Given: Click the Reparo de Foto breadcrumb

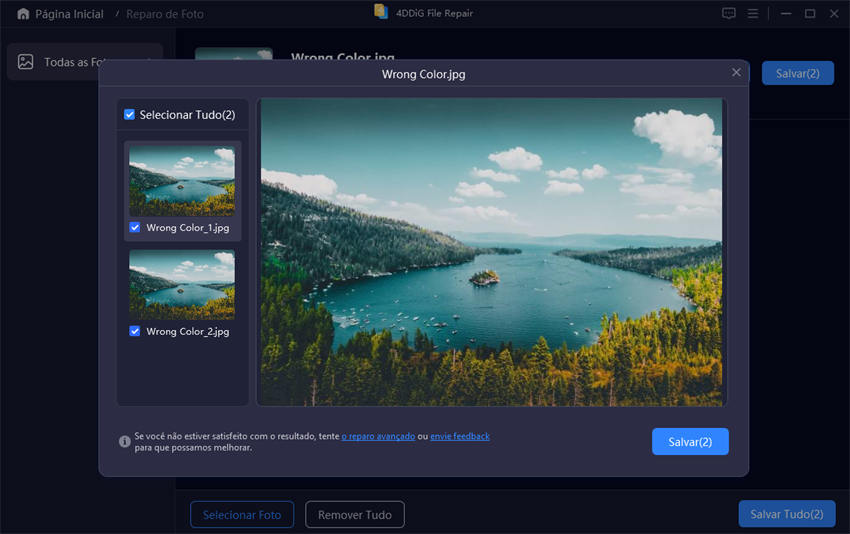Looking at the screenshot, I should pos(165,14).
